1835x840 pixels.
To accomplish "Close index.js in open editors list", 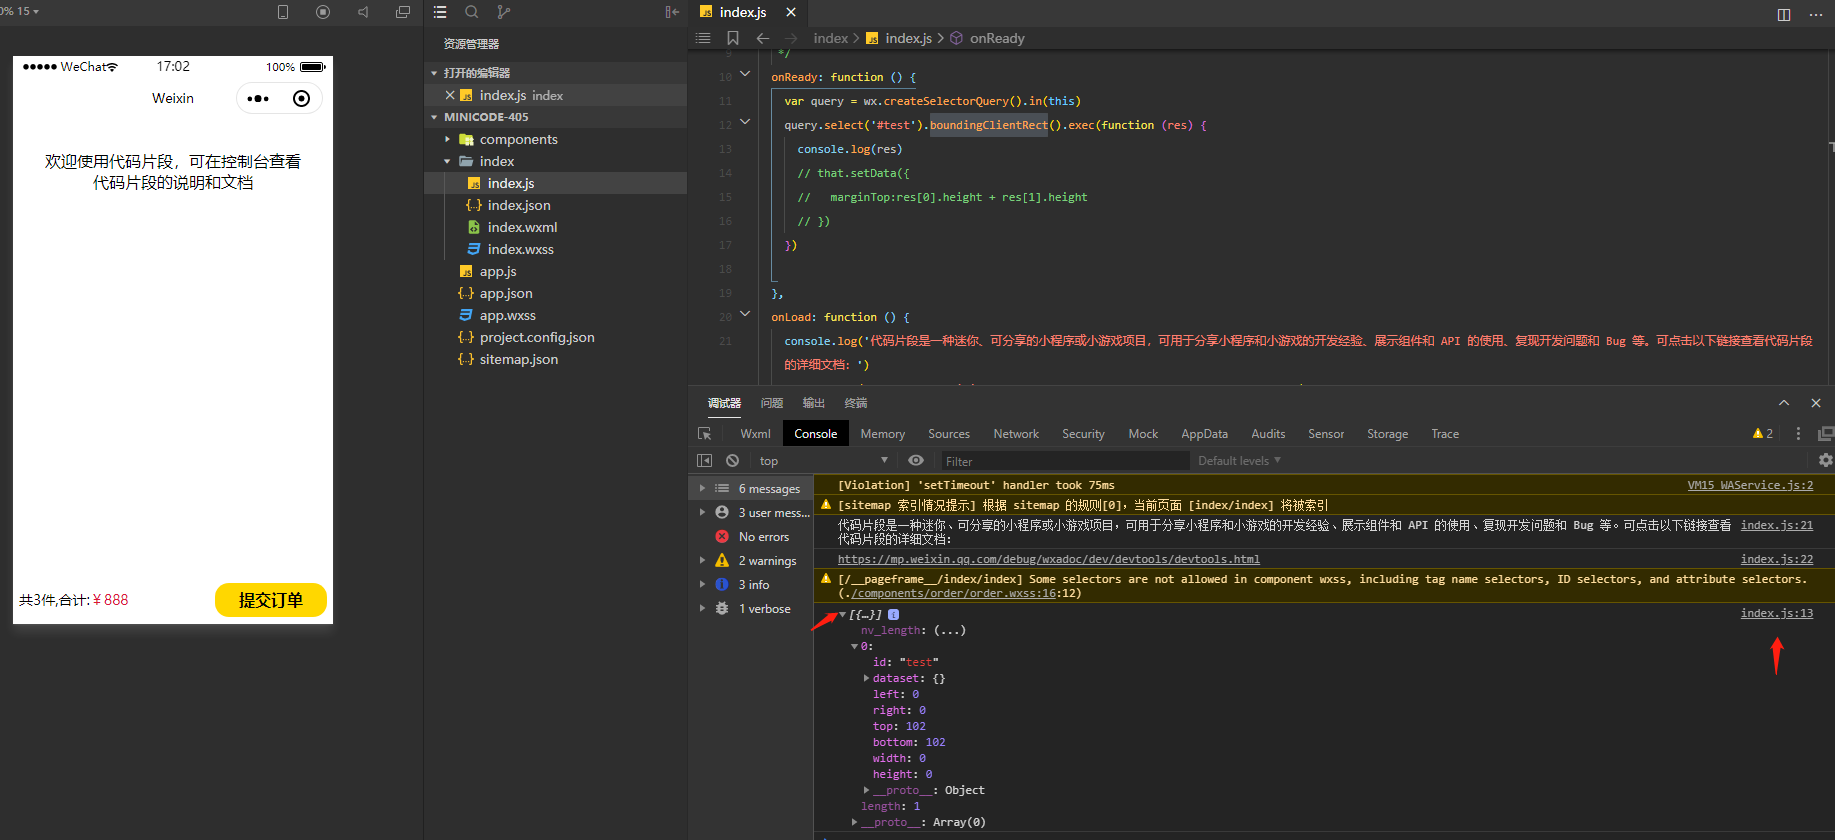I will 450,95.
